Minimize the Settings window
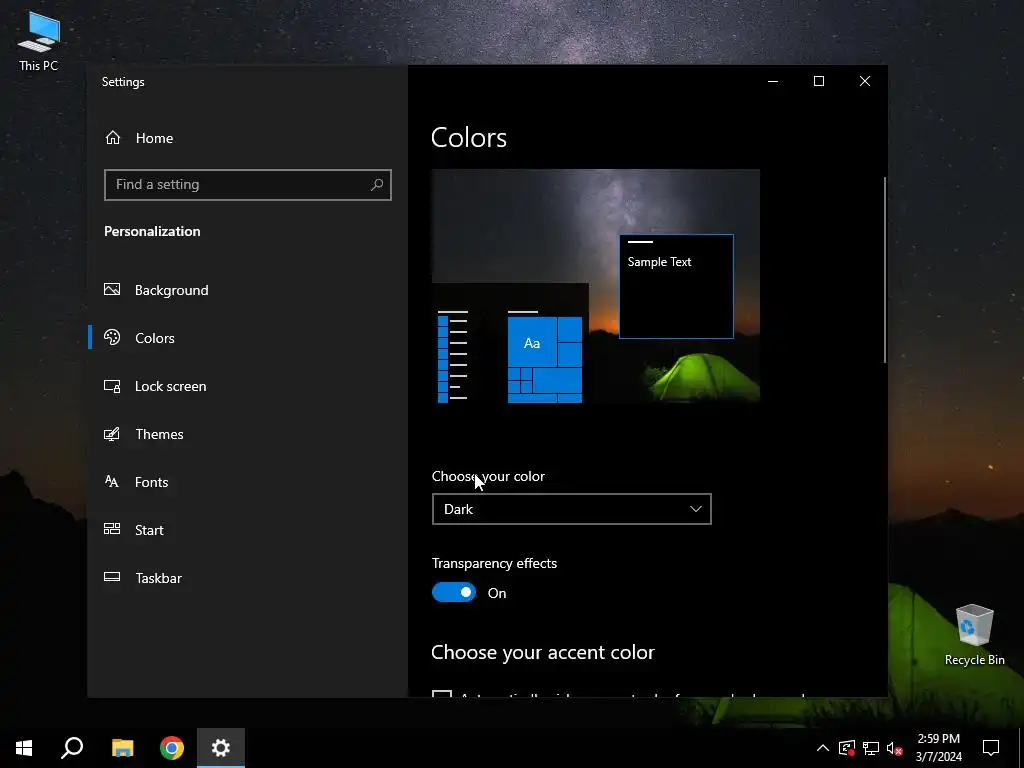This screenshot has height=768, width=1024. [773, 81]
